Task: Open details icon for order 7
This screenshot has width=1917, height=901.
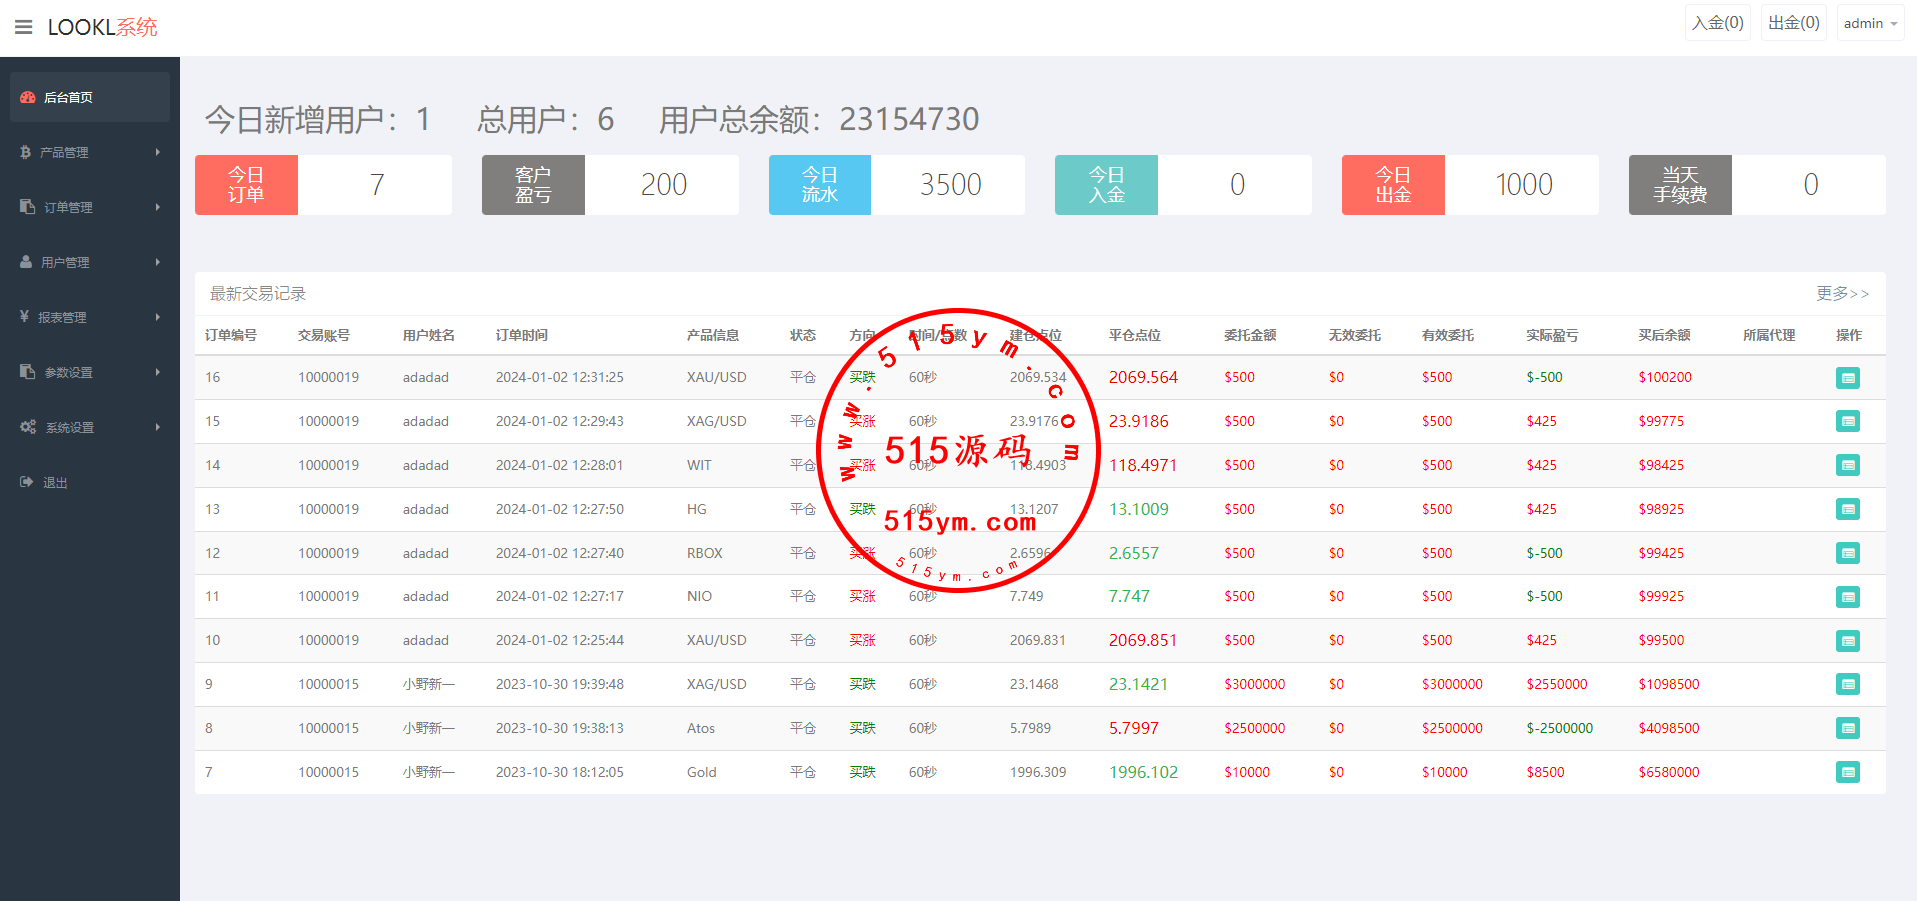Action: (1847, 772)
